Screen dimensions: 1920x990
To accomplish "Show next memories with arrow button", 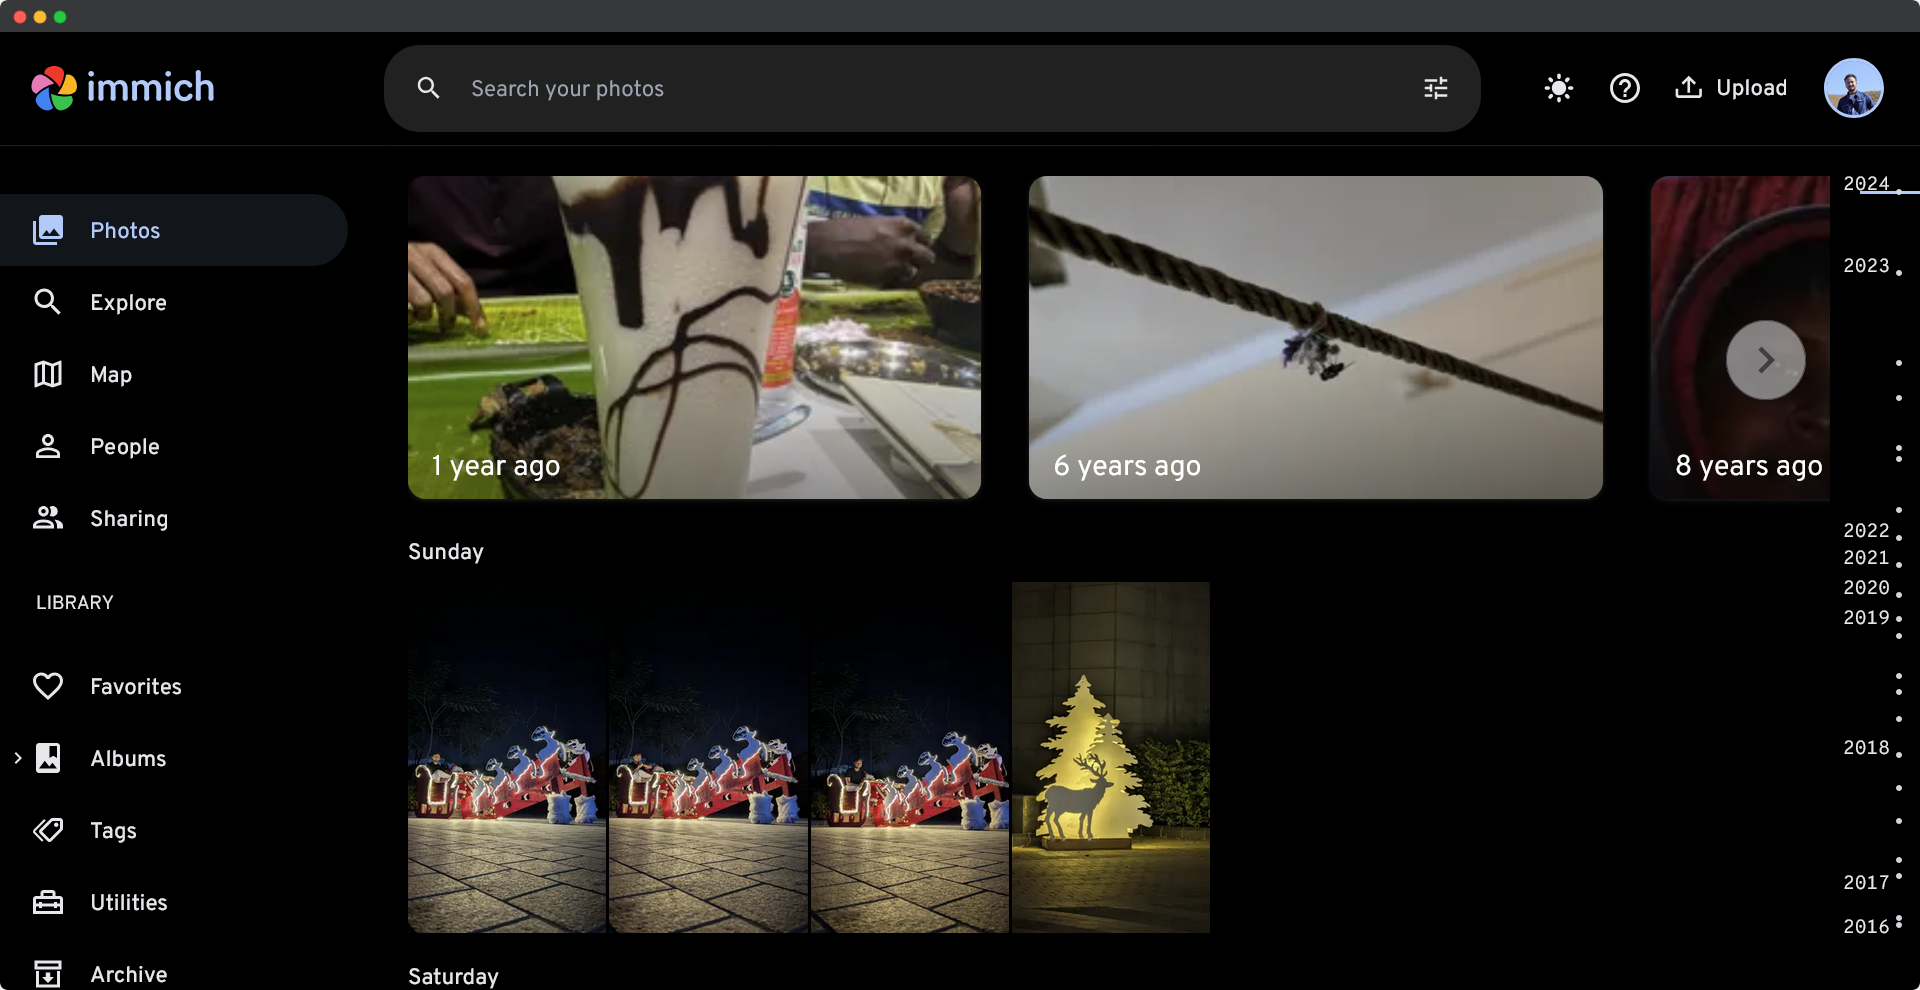I will pos(1765,360).
